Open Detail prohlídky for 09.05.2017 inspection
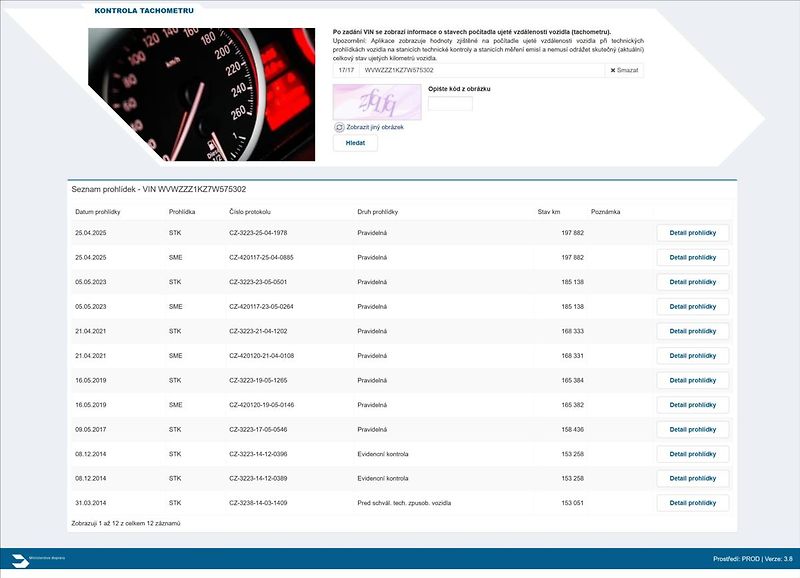 coord(692,430)
